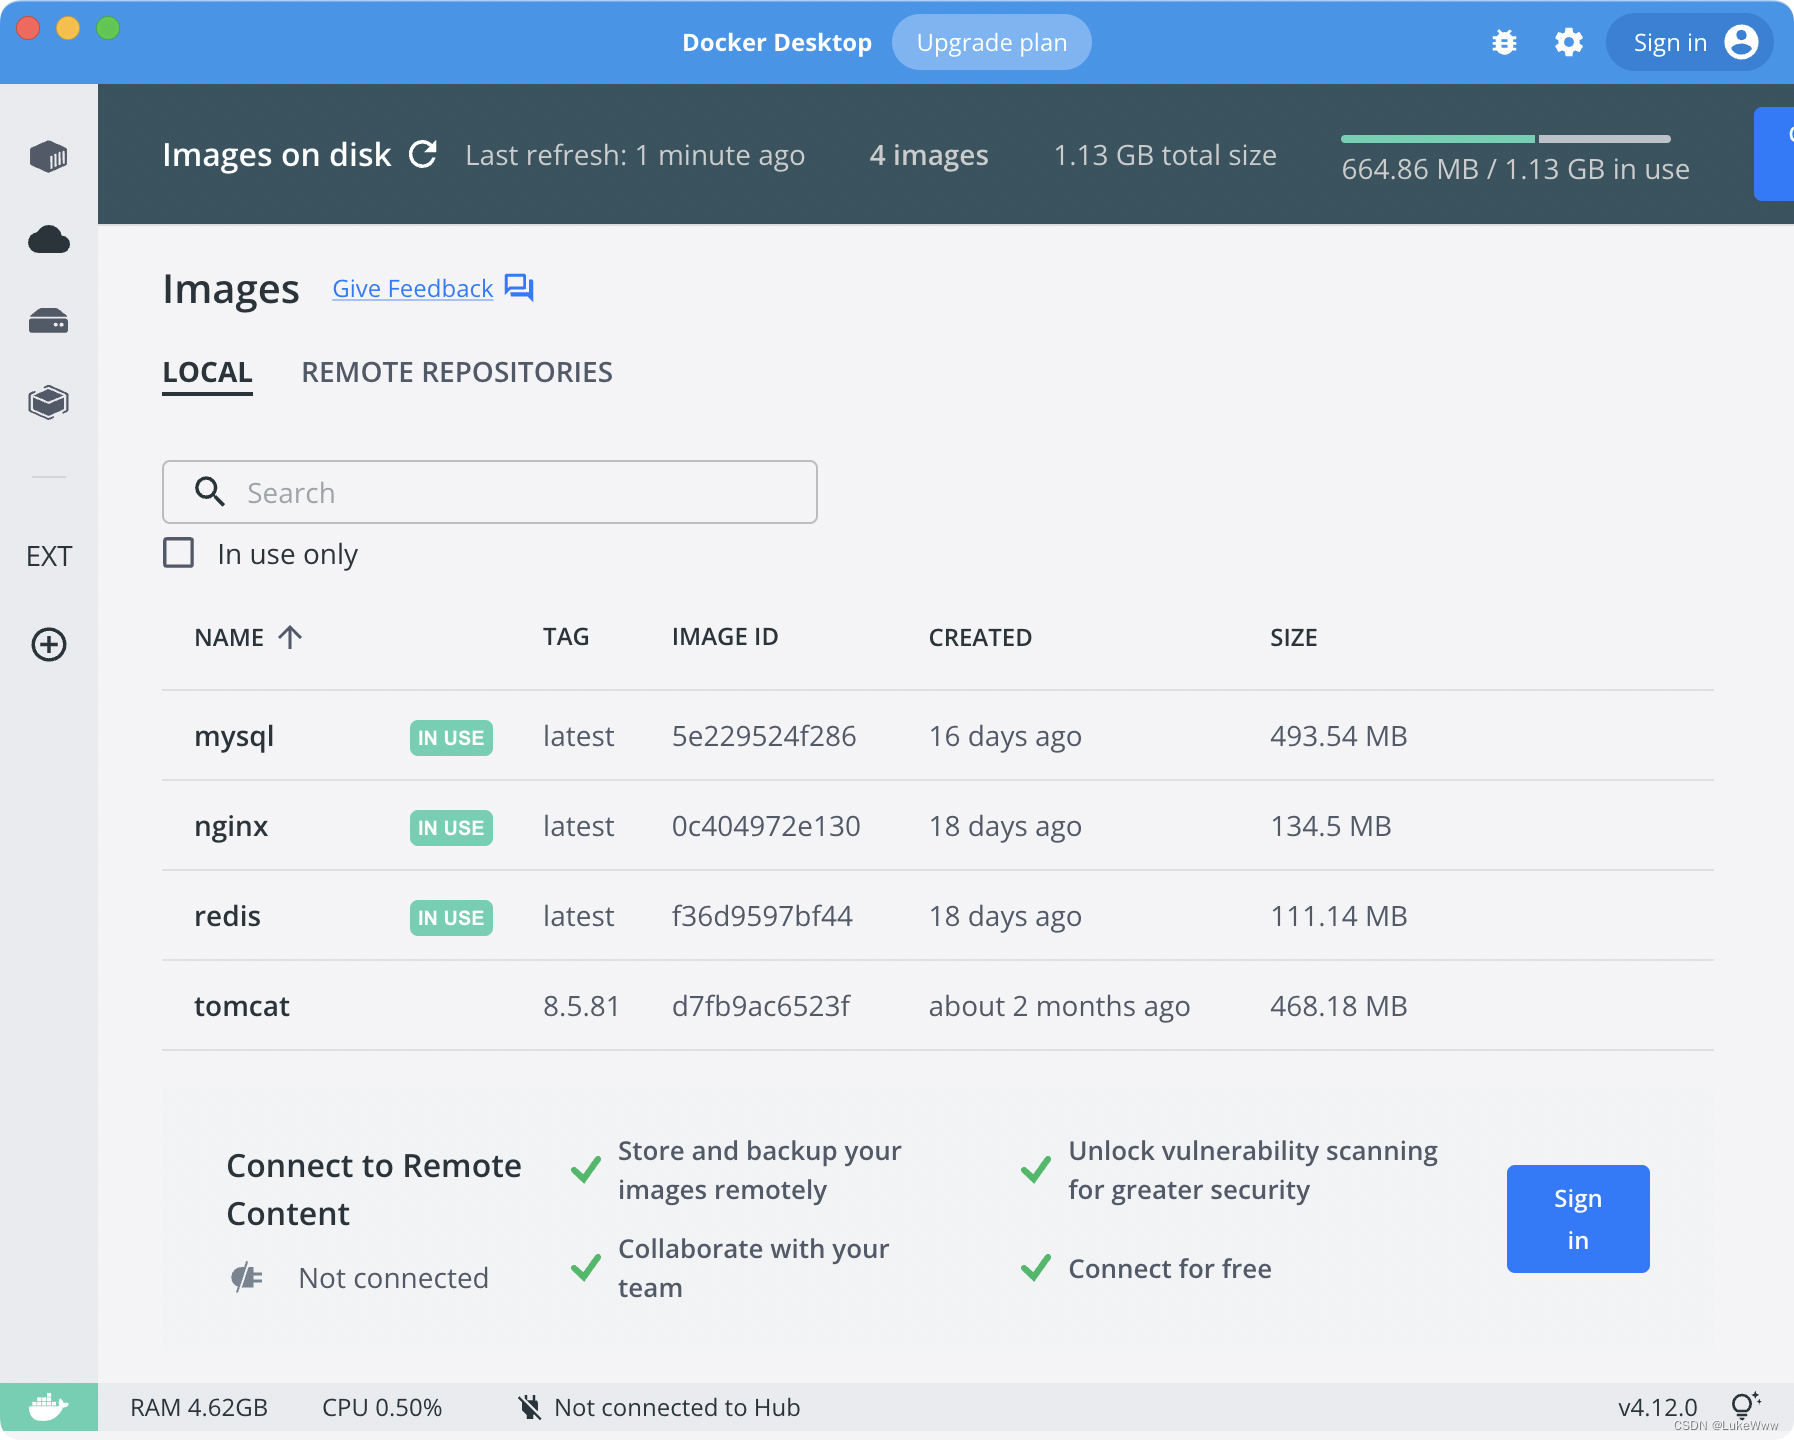Screen dimensions: 1794x1440
Task: Click the IN USE badge for redis
Action: tap(451, 918)
